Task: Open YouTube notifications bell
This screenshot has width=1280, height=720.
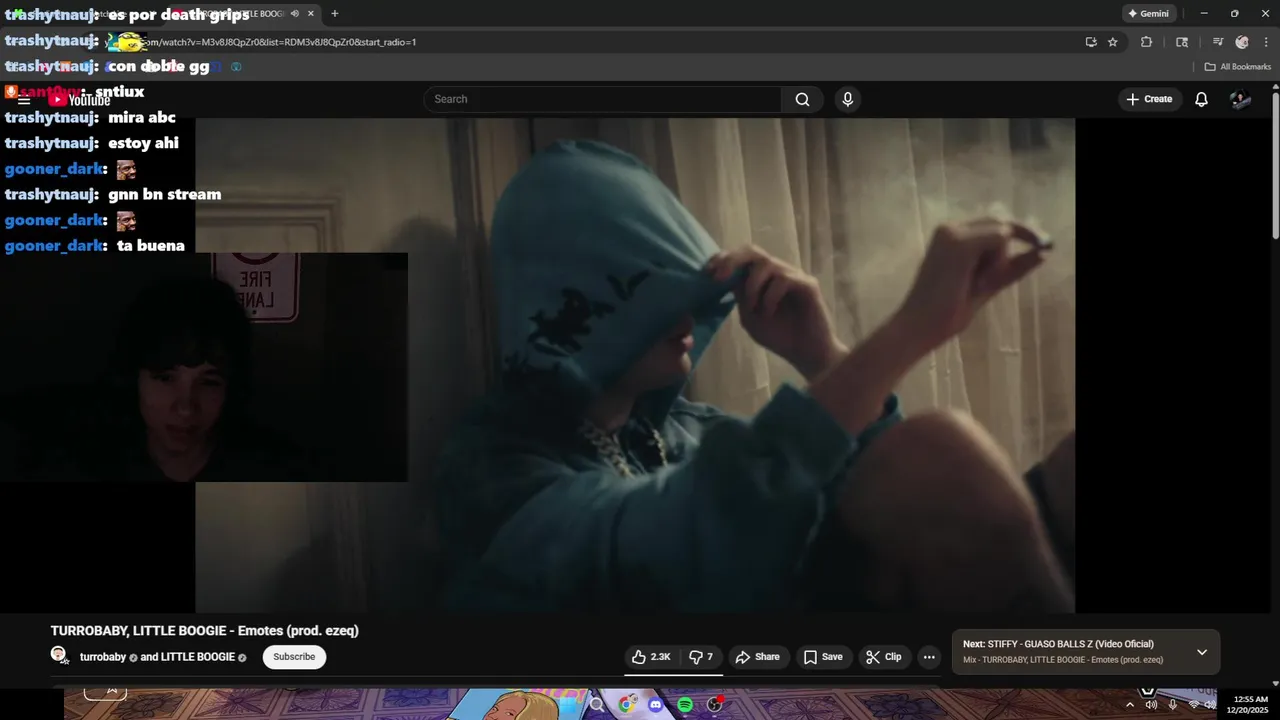Action: pos(1201,99)
